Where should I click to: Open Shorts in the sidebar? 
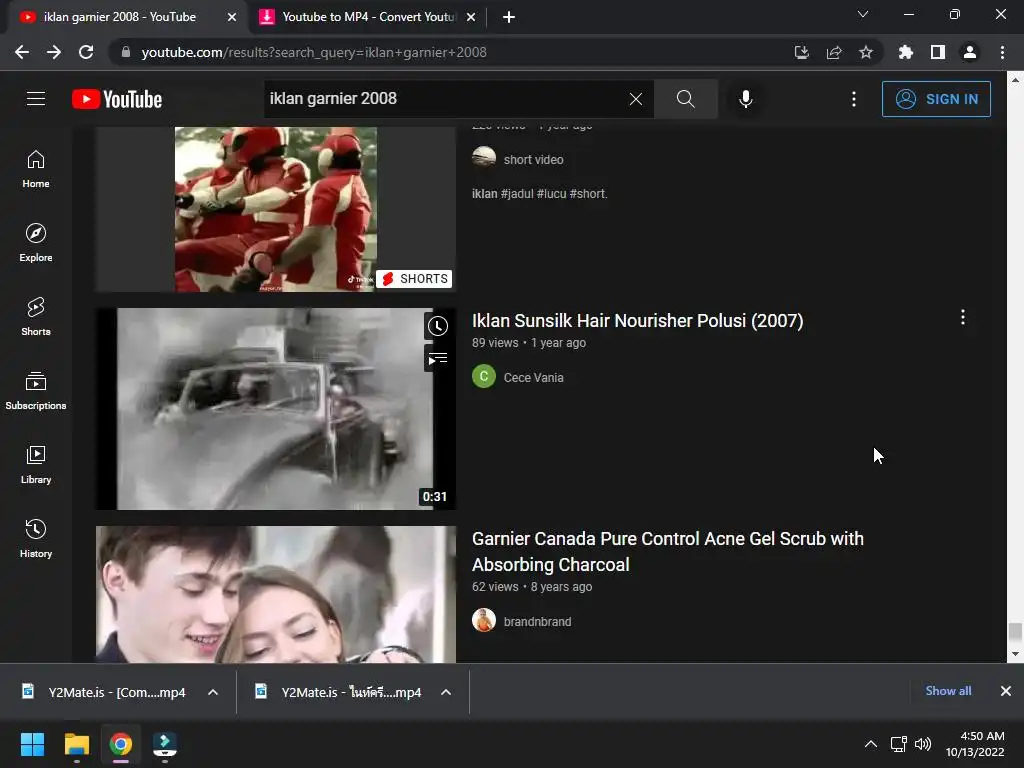[x=36, y=317]
